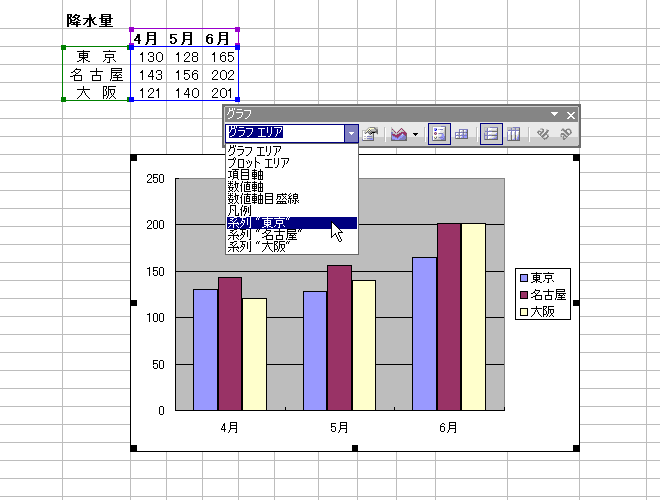Expand the chart type dropdown arrow
The image size is (660, 500).
tap(415, 135)
